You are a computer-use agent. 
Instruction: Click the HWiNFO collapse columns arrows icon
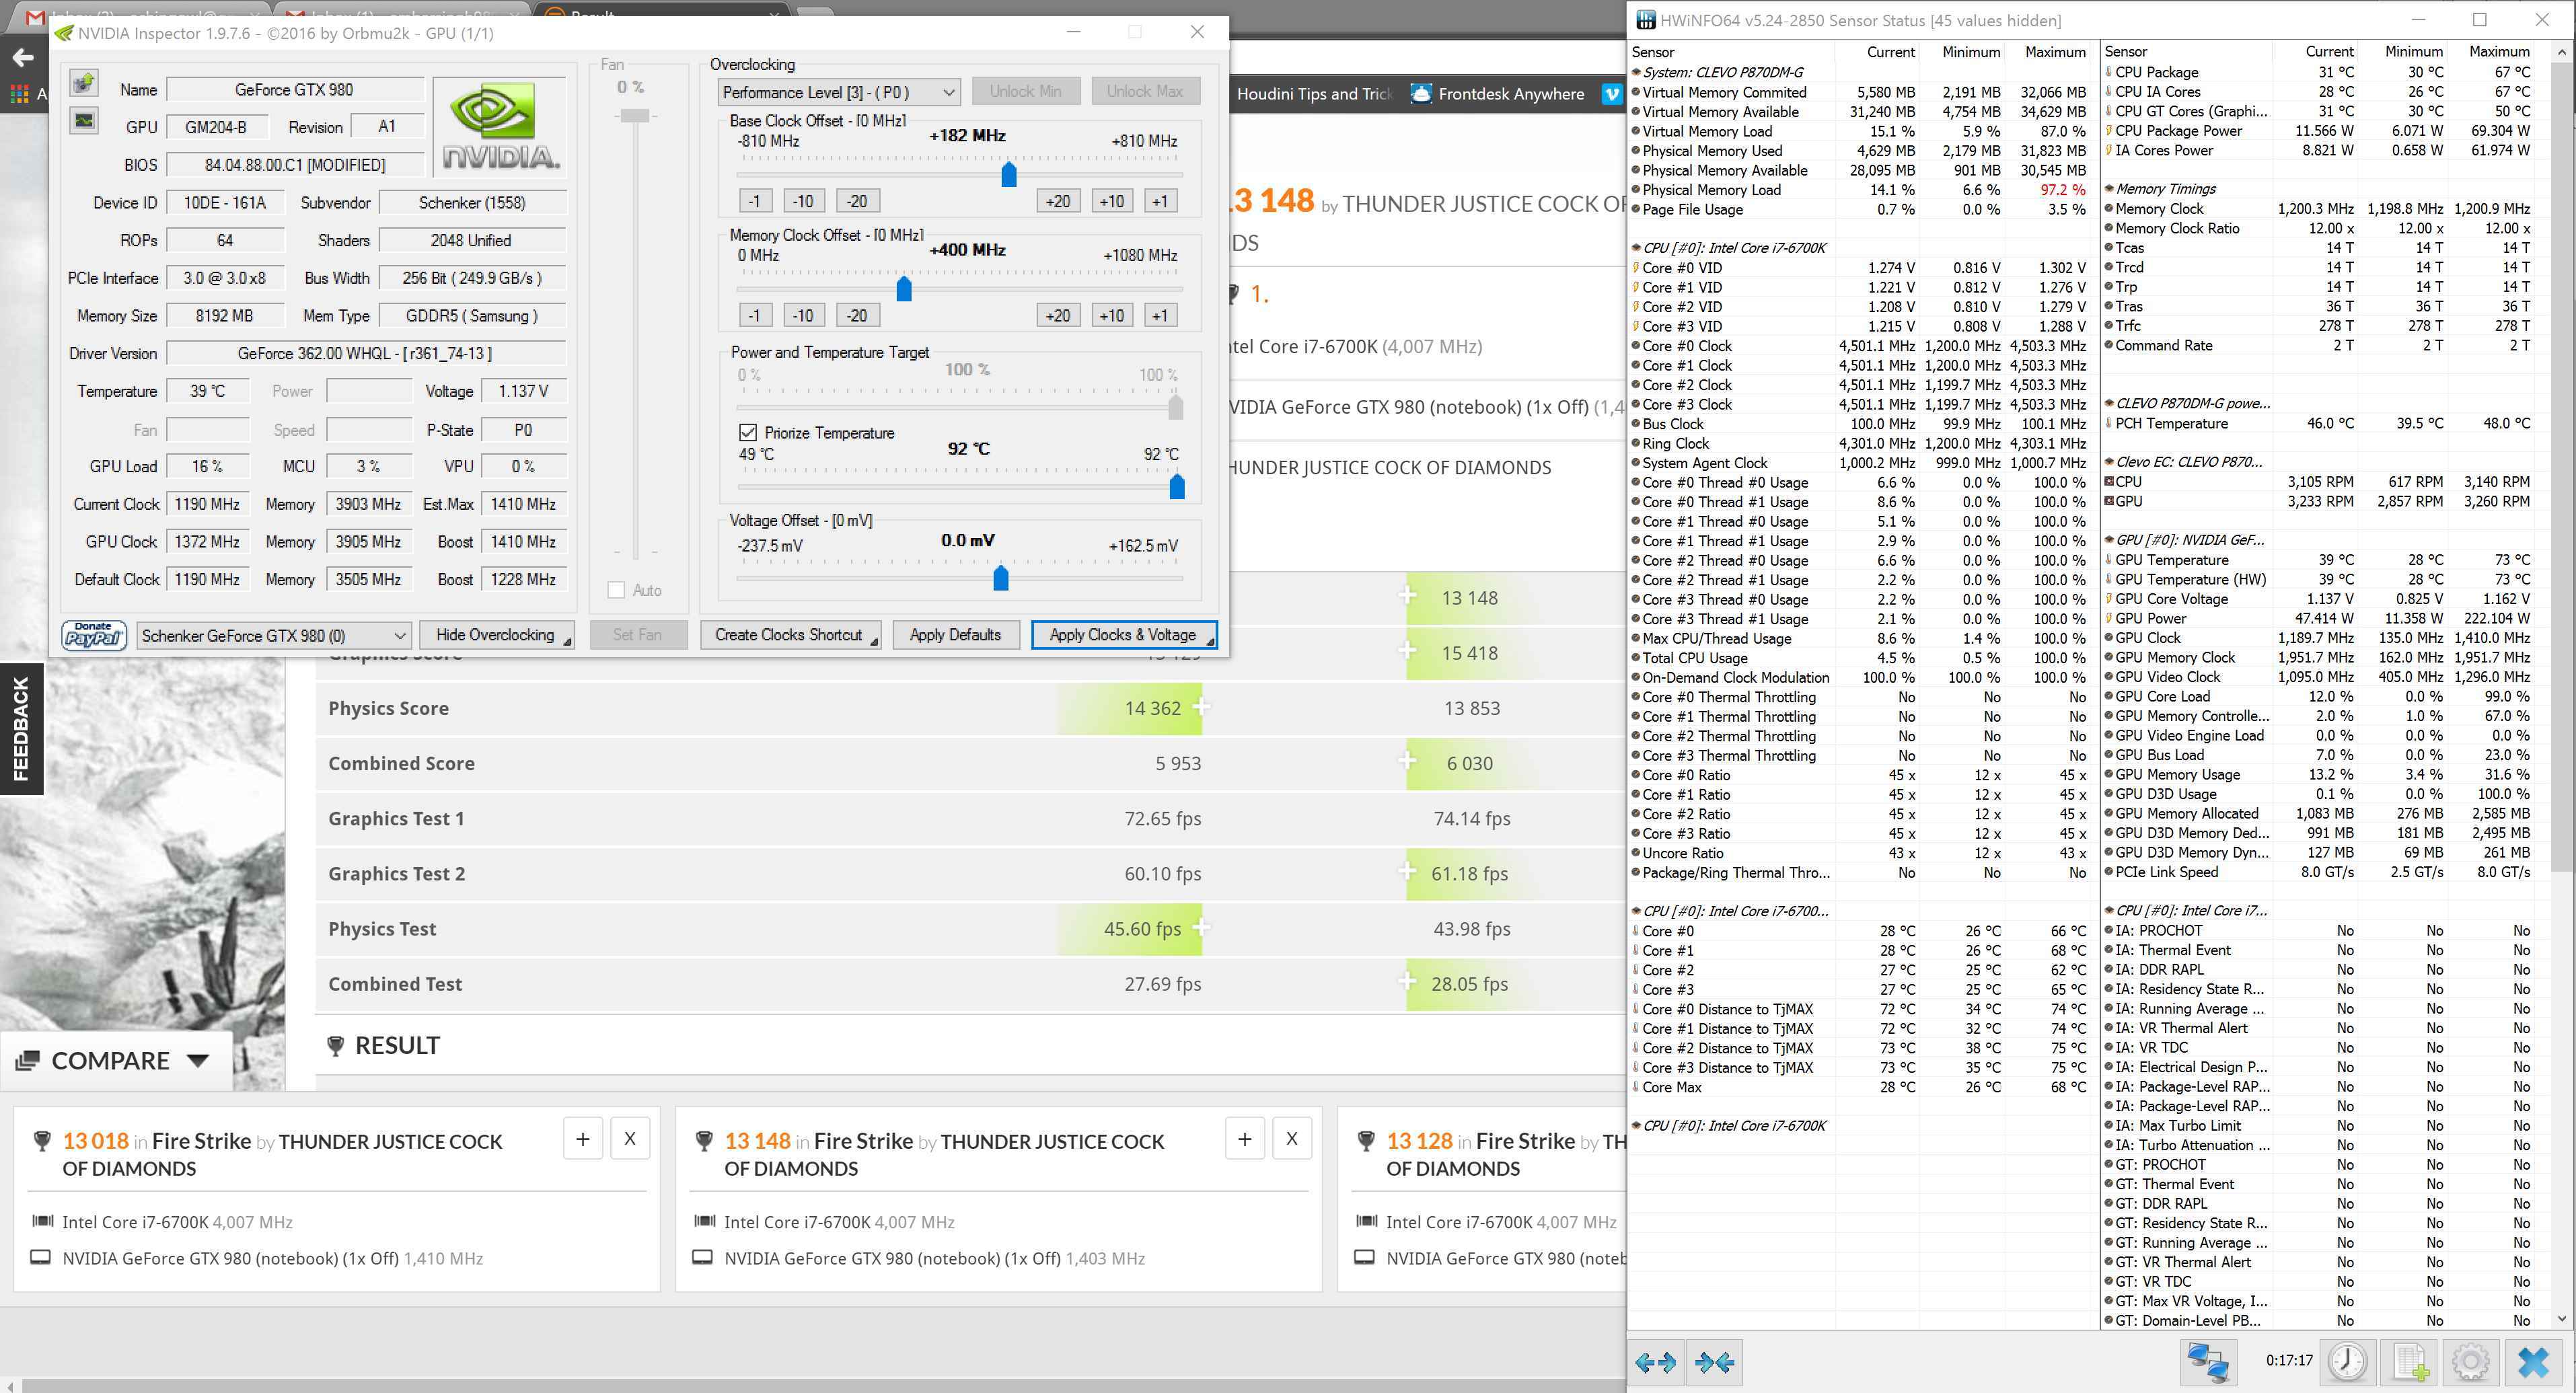pyautogui.click(x=1715, y=1362)
